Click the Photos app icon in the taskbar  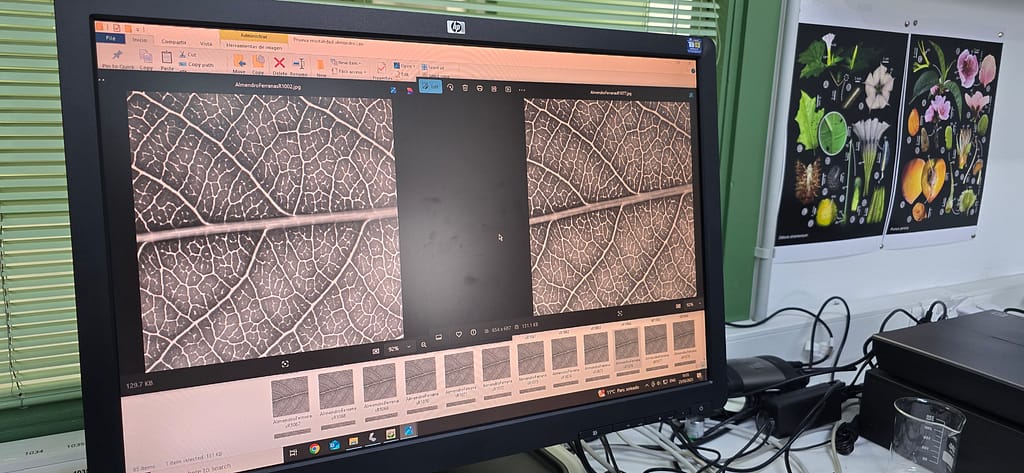click(409, 431)
